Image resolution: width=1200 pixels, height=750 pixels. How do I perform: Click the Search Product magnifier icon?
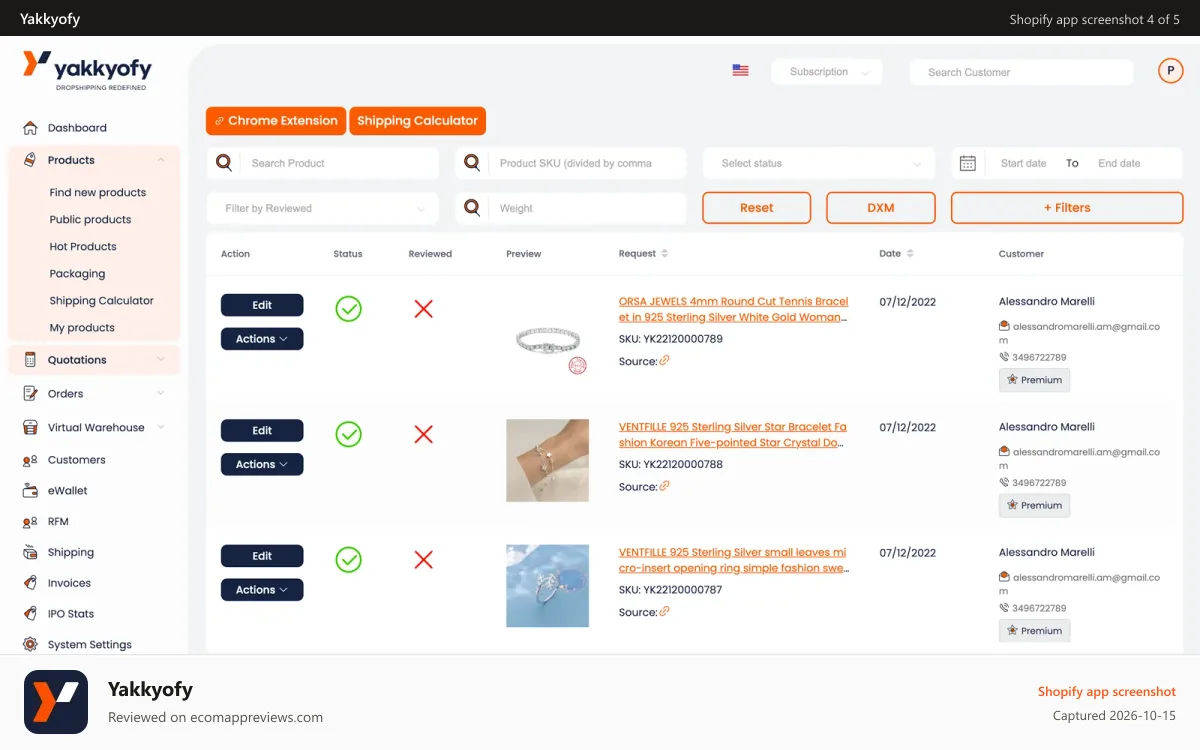(224, 163)
